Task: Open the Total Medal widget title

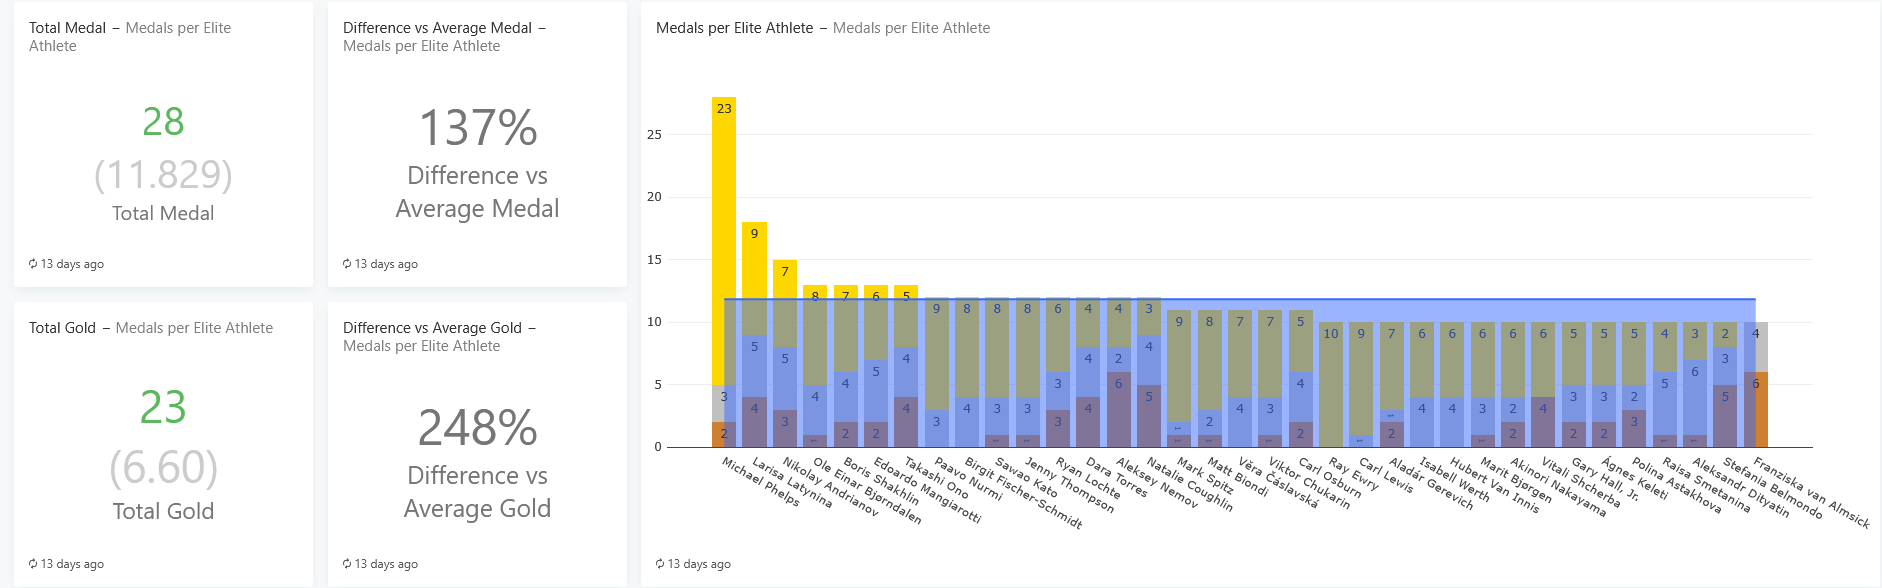Action: 67,28
